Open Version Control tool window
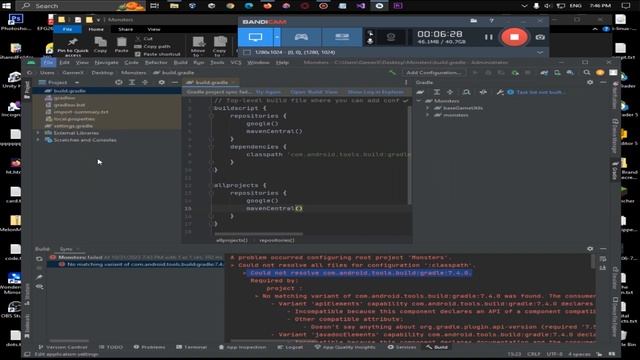Screen dimensions: 640x360 63,347
